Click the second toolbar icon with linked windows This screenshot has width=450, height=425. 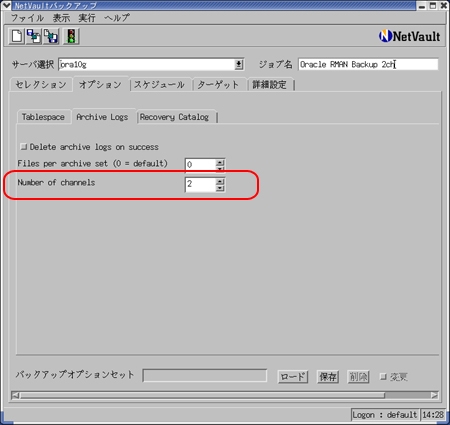[34, 36]
